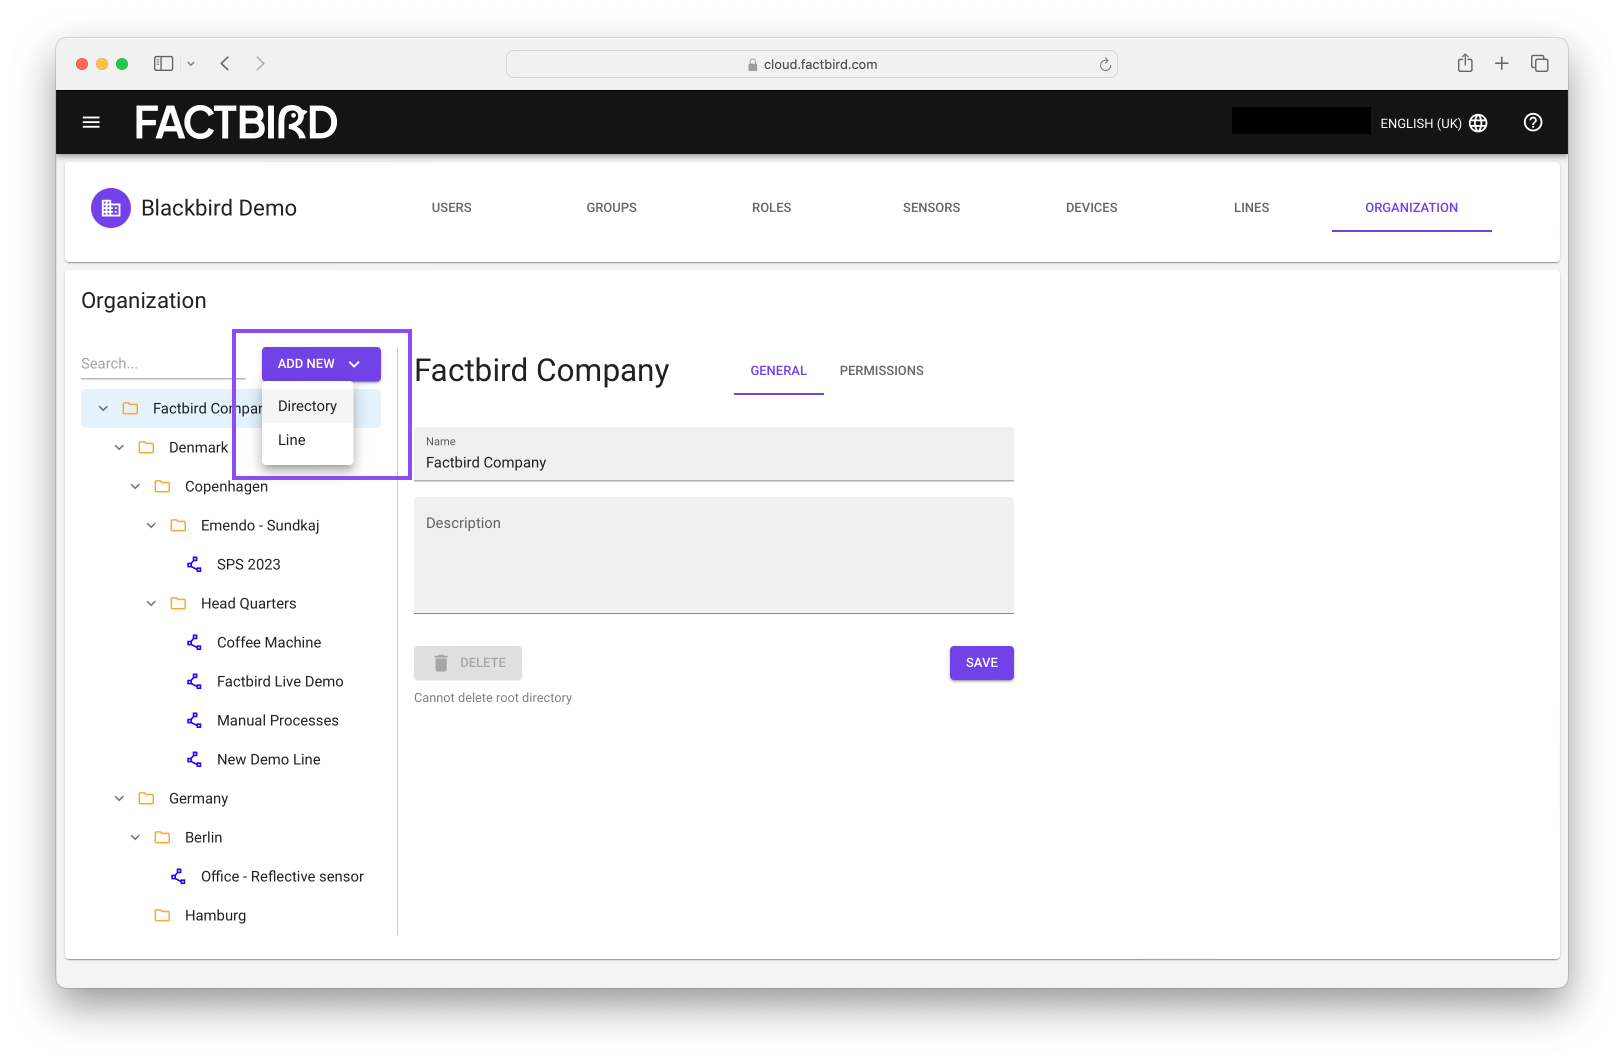Reload the page with the refresh icon
This screenshot has height=1062, width=1624.
click(1105, 64)
